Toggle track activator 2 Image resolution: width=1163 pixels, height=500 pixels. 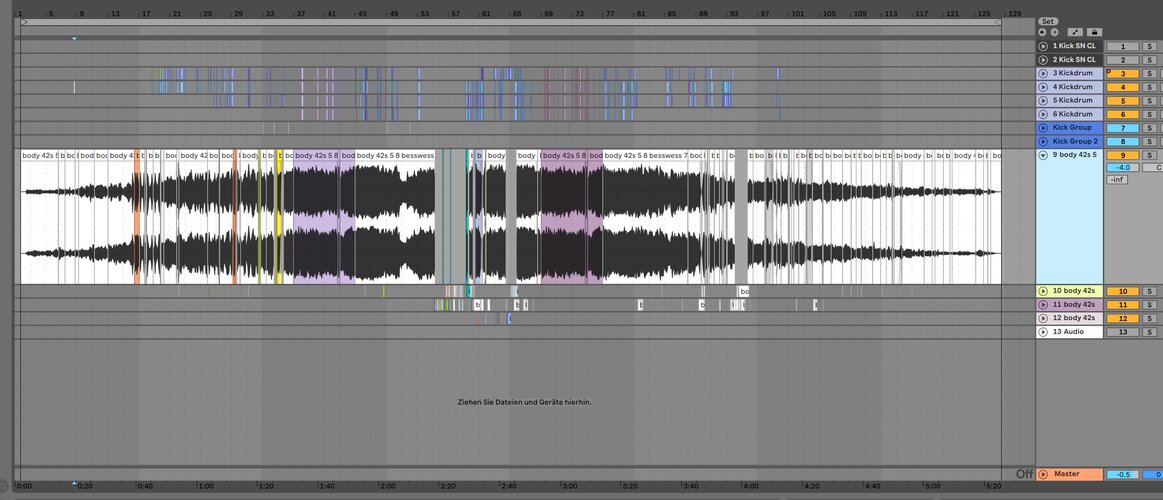tap(1122, 60)
